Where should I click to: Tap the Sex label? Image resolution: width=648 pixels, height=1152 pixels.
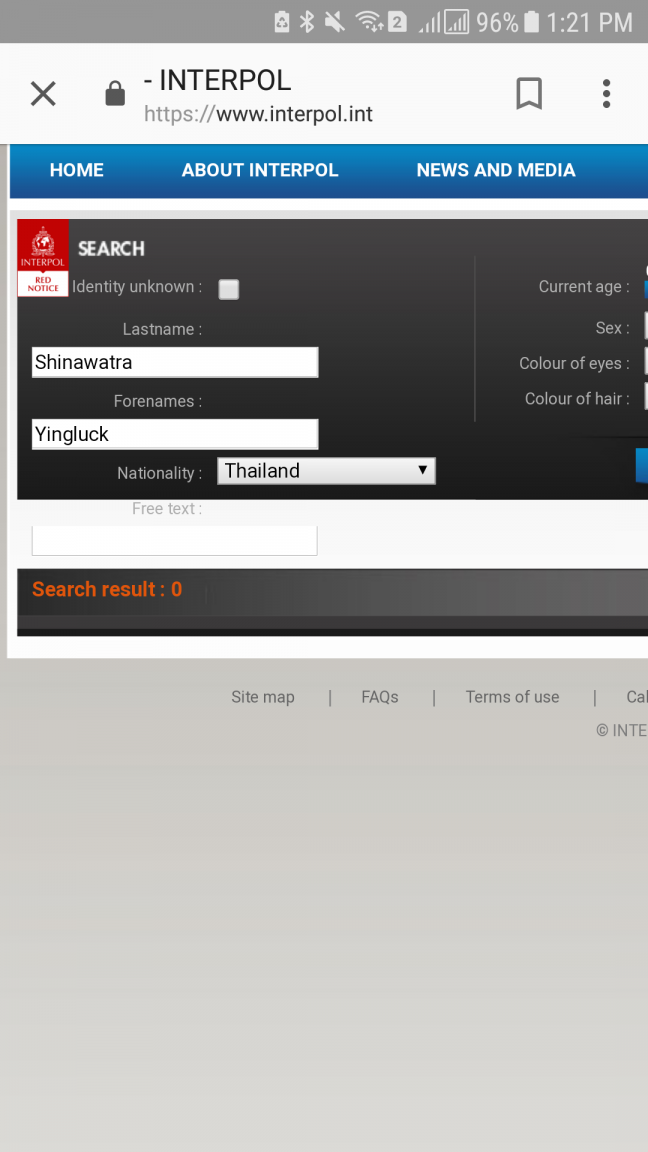point(613,328)
